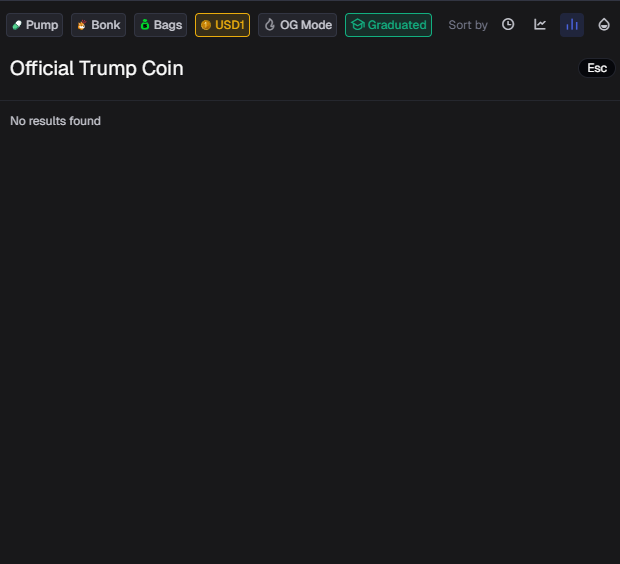Sort by liquidity droplet icon
The width and height of the screenshot is (620, 564).
click(604, 25)
